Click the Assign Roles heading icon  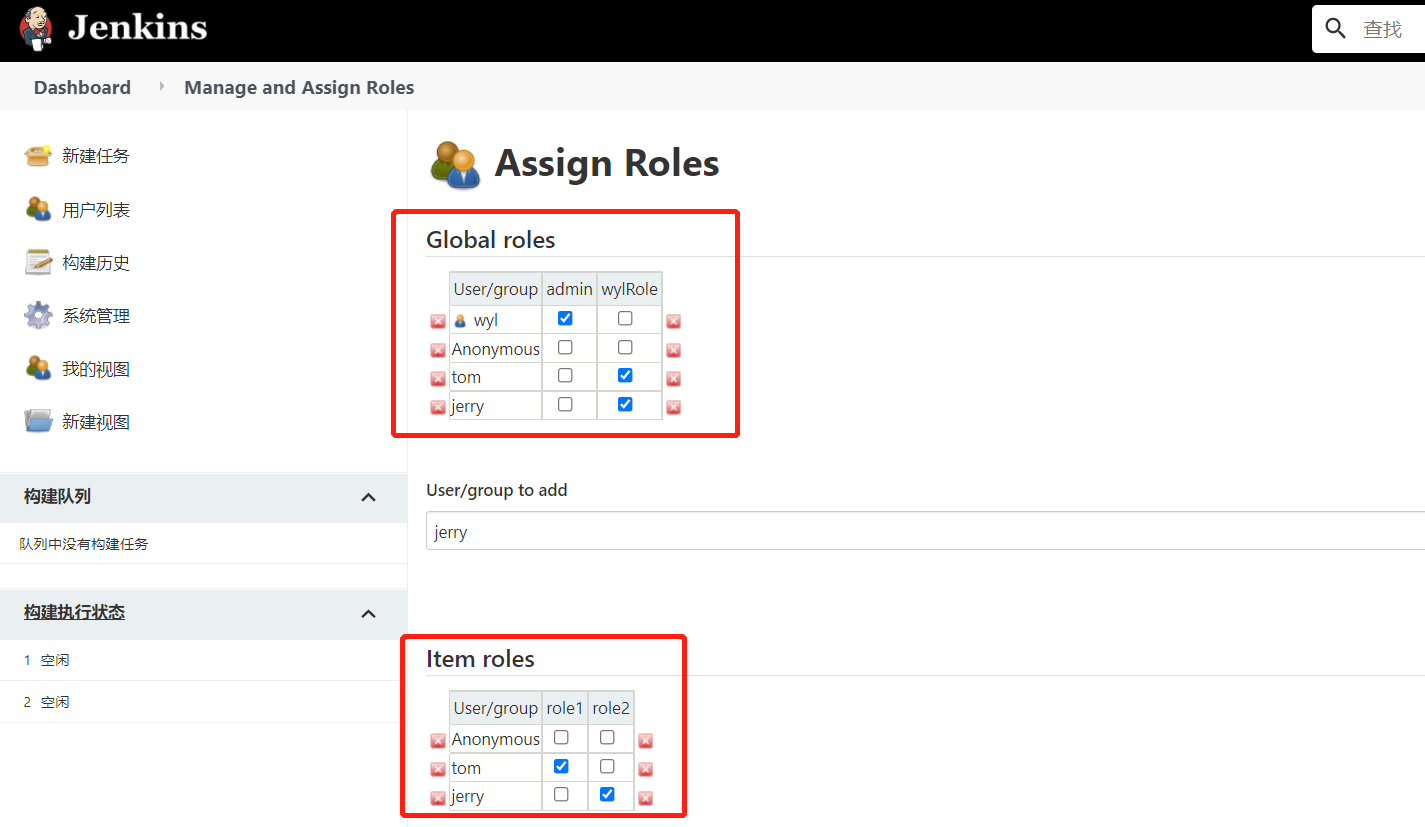point(456,164)
